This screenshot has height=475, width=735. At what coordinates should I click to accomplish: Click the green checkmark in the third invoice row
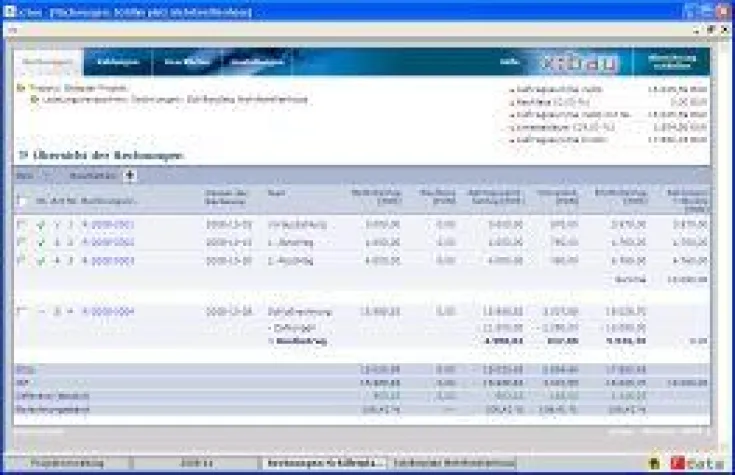click(x=40, y=261)
